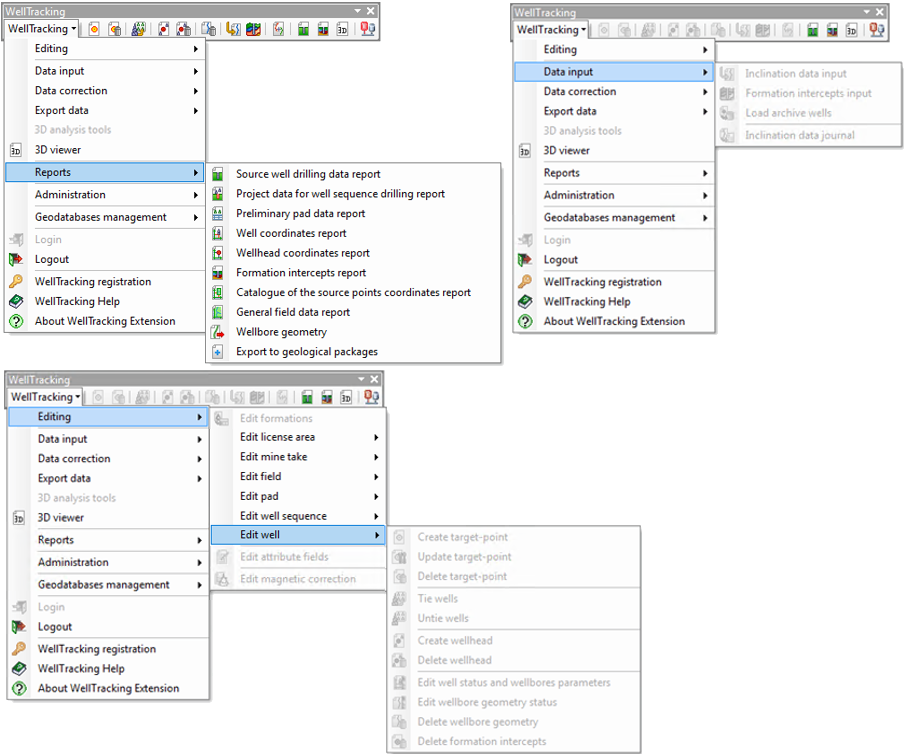The width and height of the screenshot is (906, 754).
Task: Open WellTracking dropdown button in the Reports-menu window
Action: [42, 29]
